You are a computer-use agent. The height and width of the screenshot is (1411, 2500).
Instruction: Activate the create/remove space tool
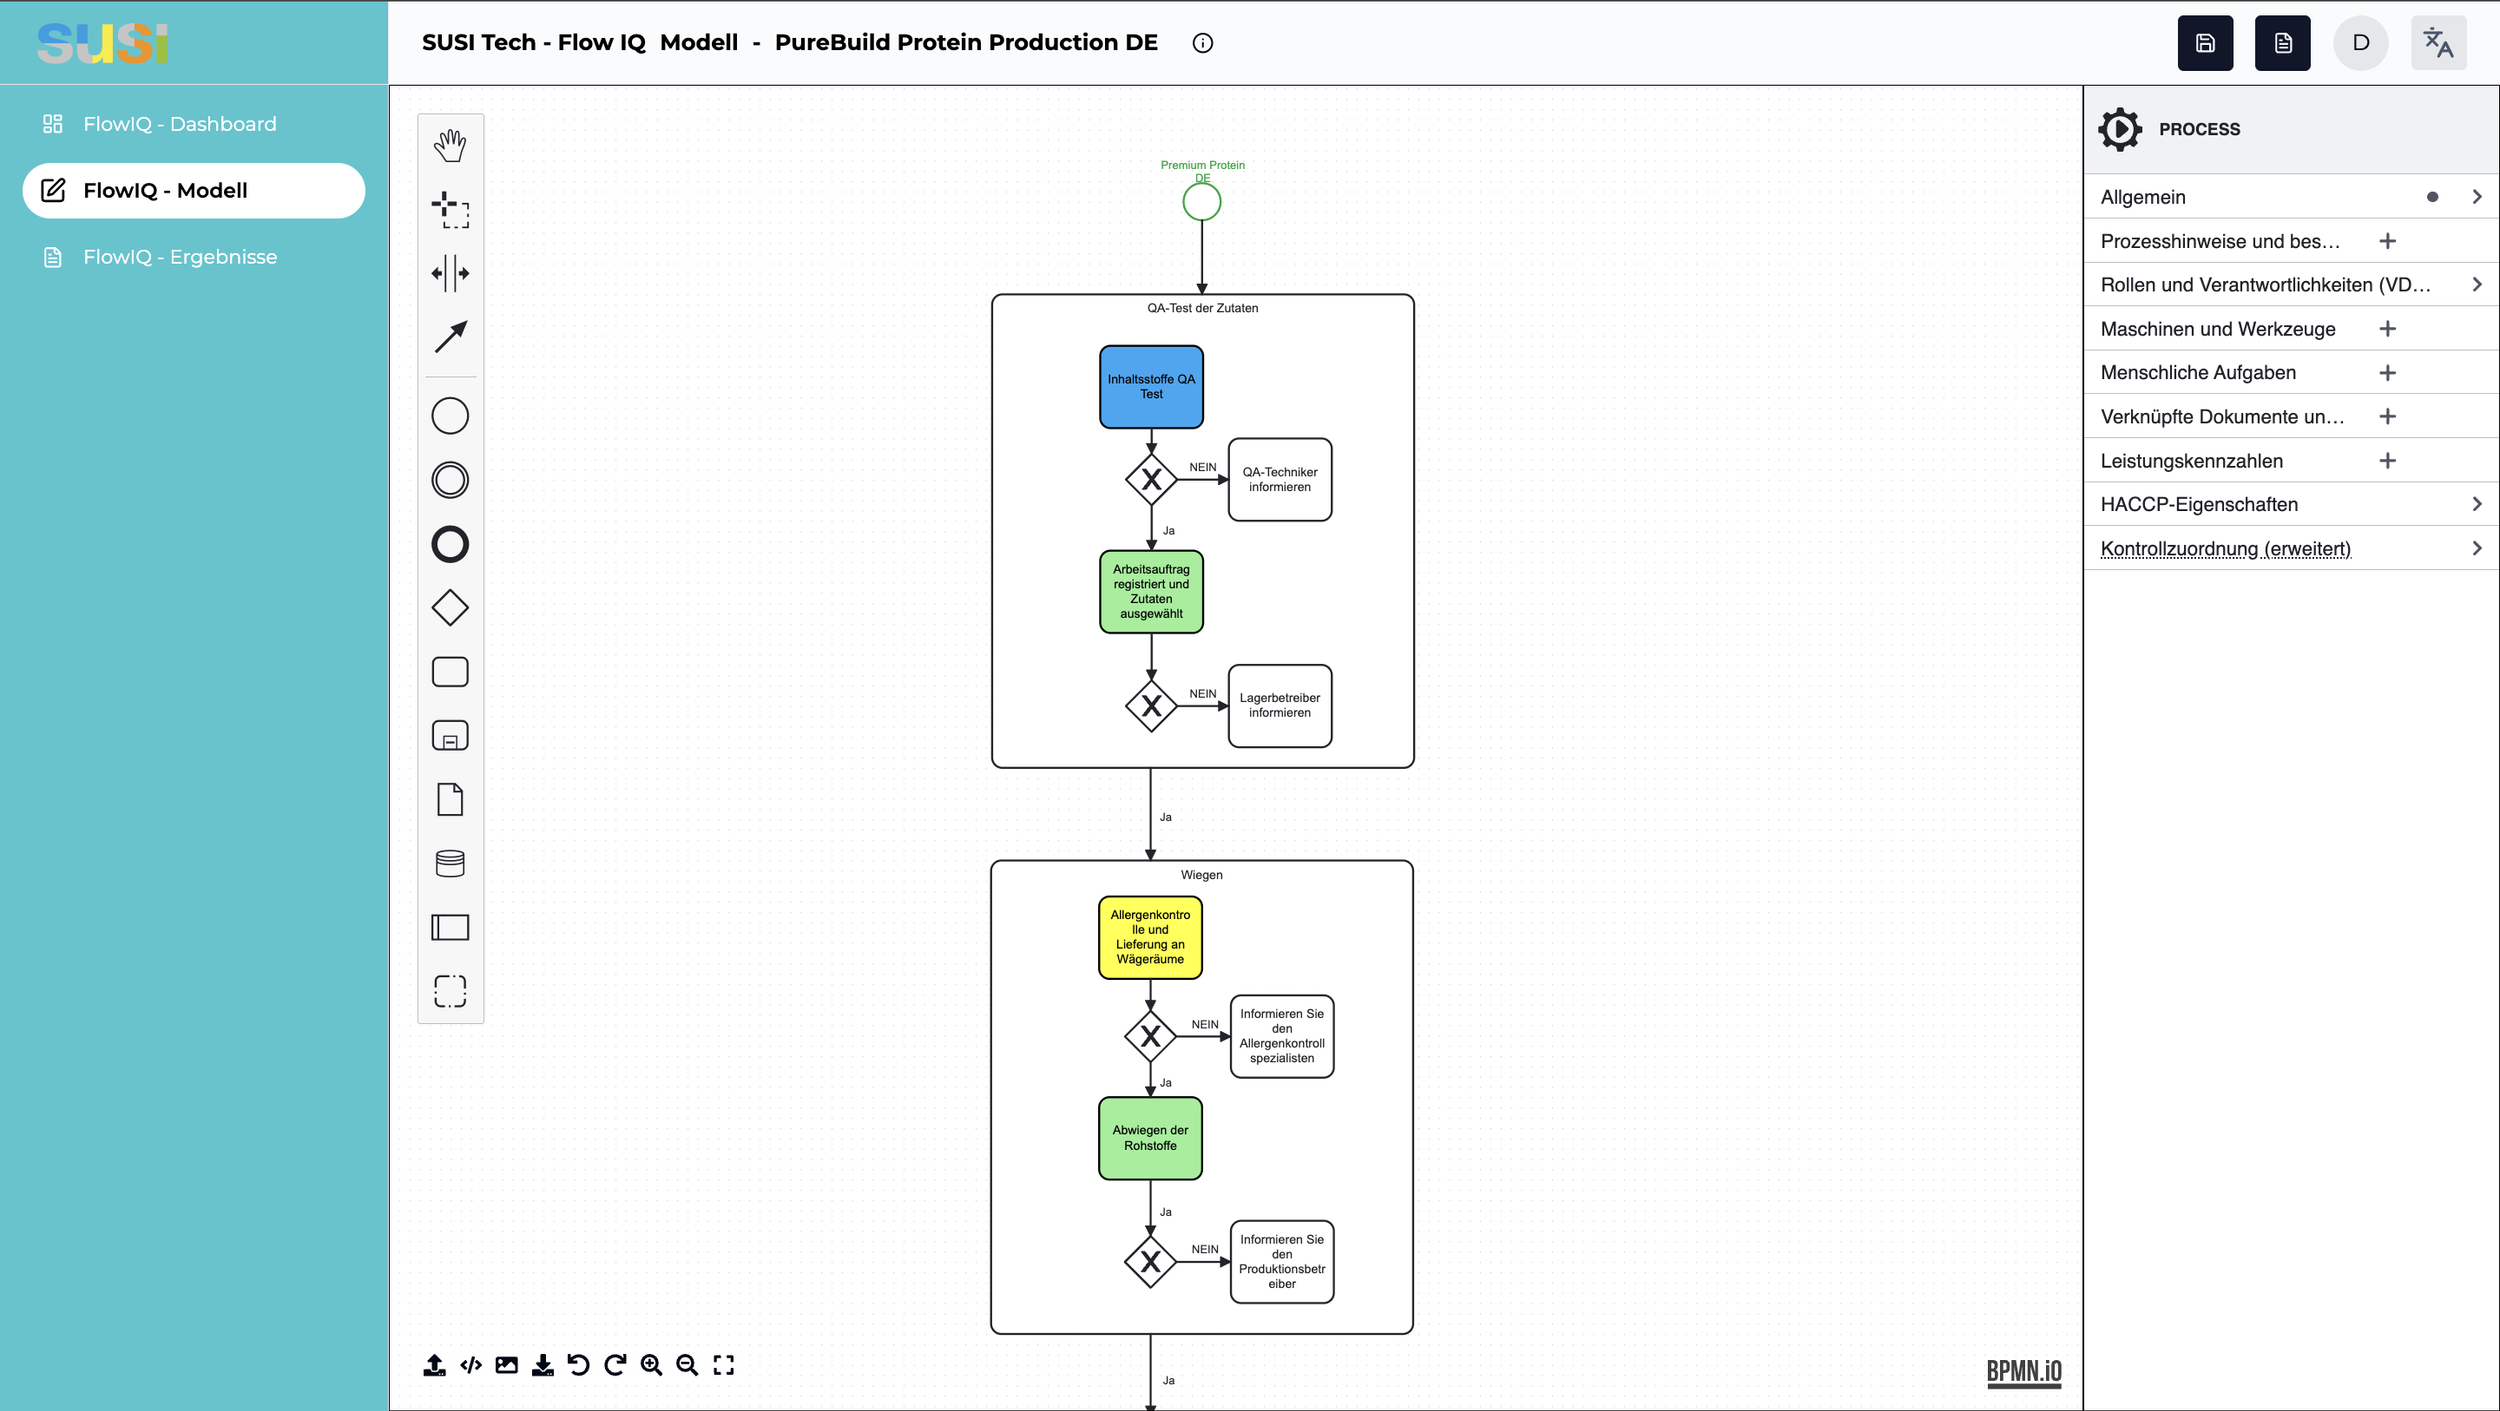(x=450, y=273)
